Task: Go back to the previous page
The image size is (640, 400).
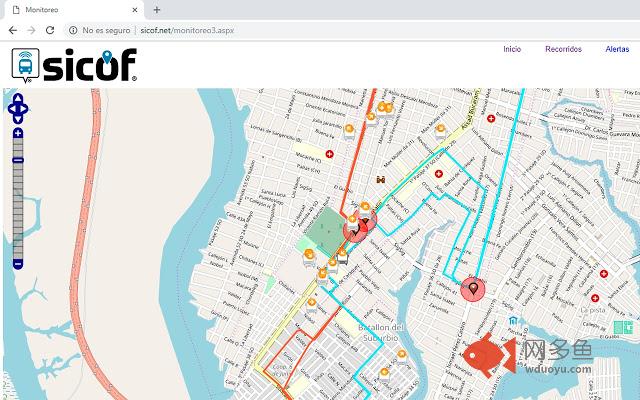Action: [13, 30]
